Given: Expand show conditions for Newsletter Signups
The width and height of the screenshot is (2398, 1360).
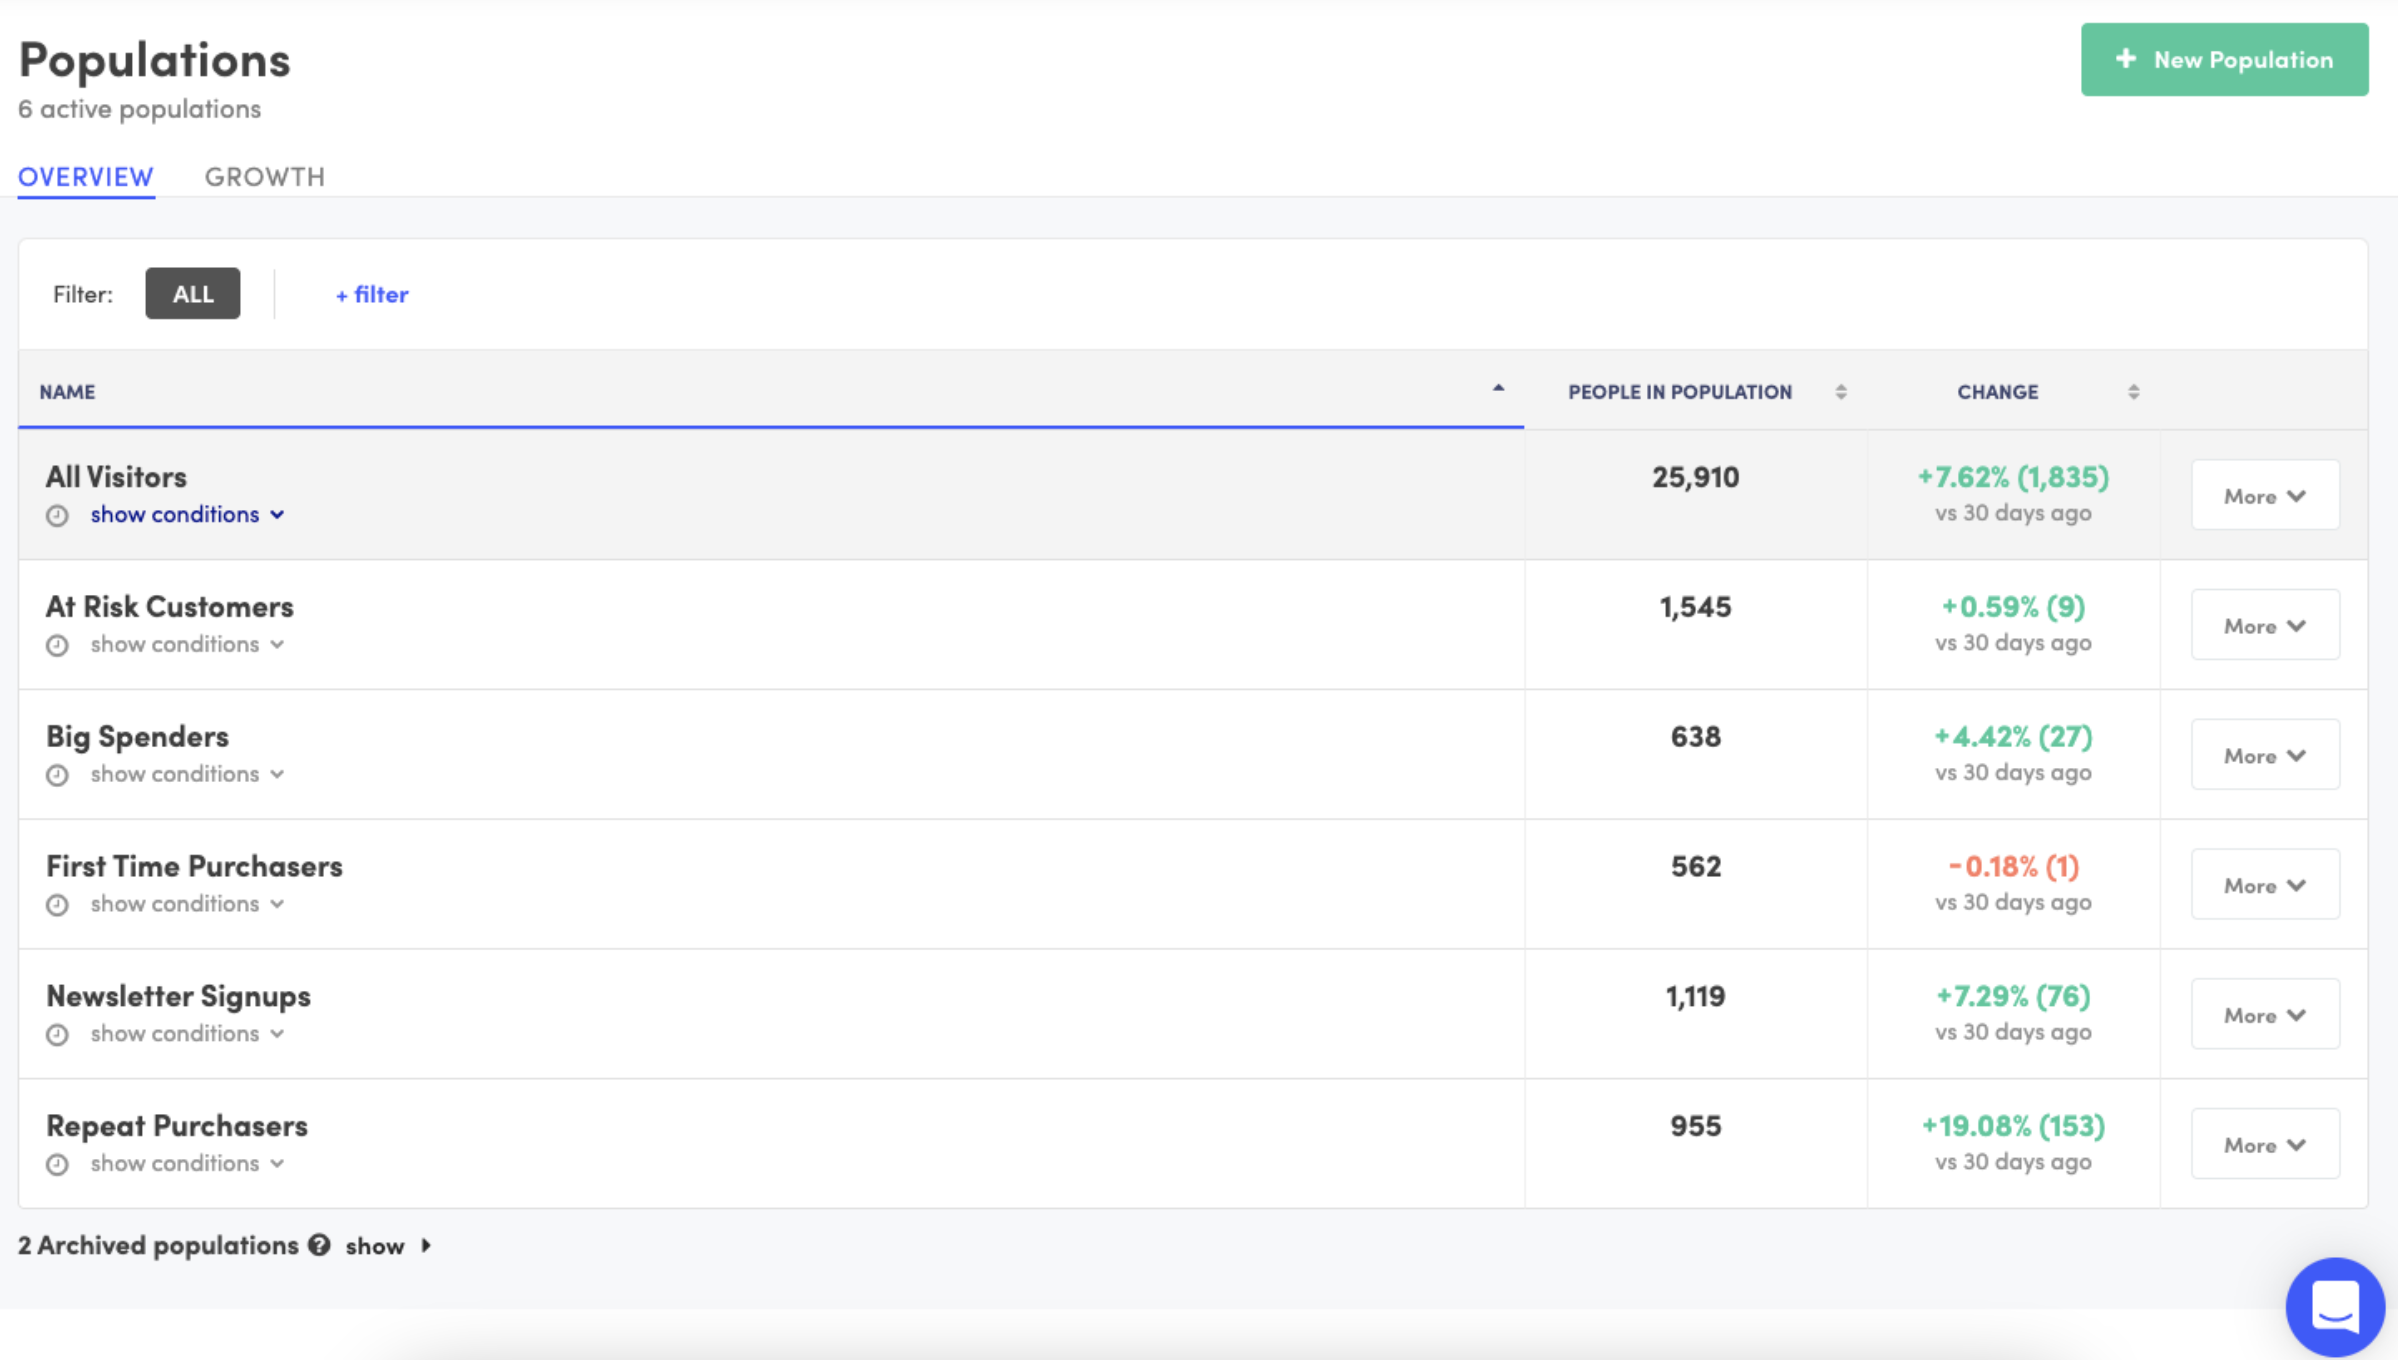Looking at the screenshot, I should coord(188,1033).
